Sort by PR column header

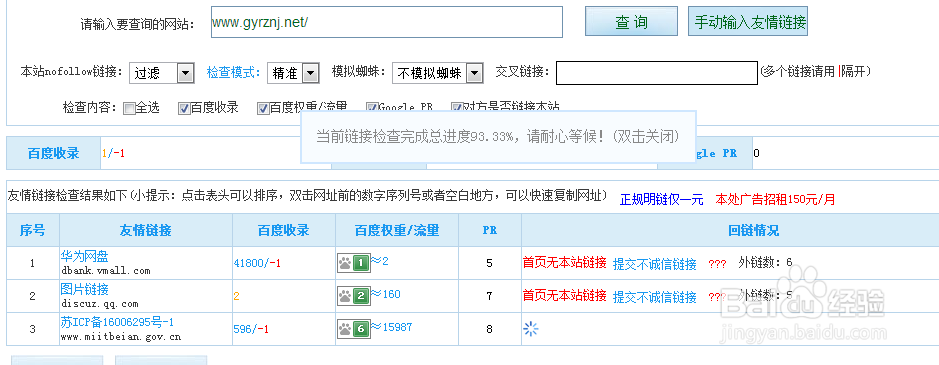490,230
